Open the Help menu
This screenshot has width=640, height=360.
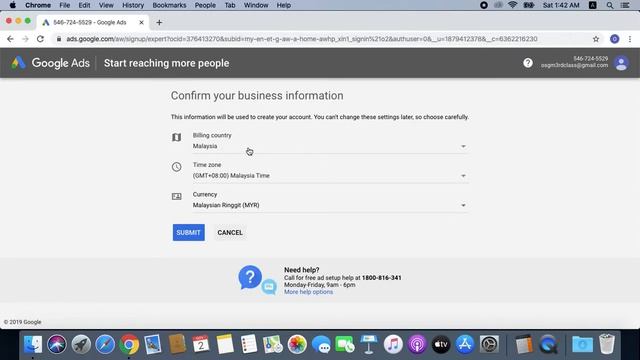click(x=284, y=5)
